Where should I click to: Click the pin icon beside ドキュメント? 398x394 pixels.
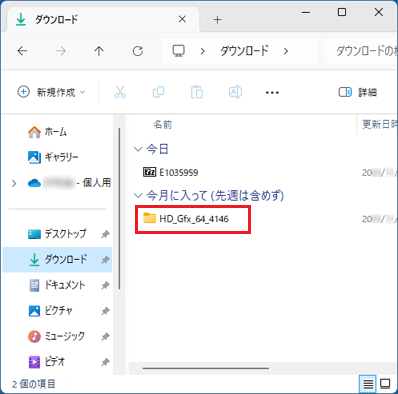click(x=105, y=285)
